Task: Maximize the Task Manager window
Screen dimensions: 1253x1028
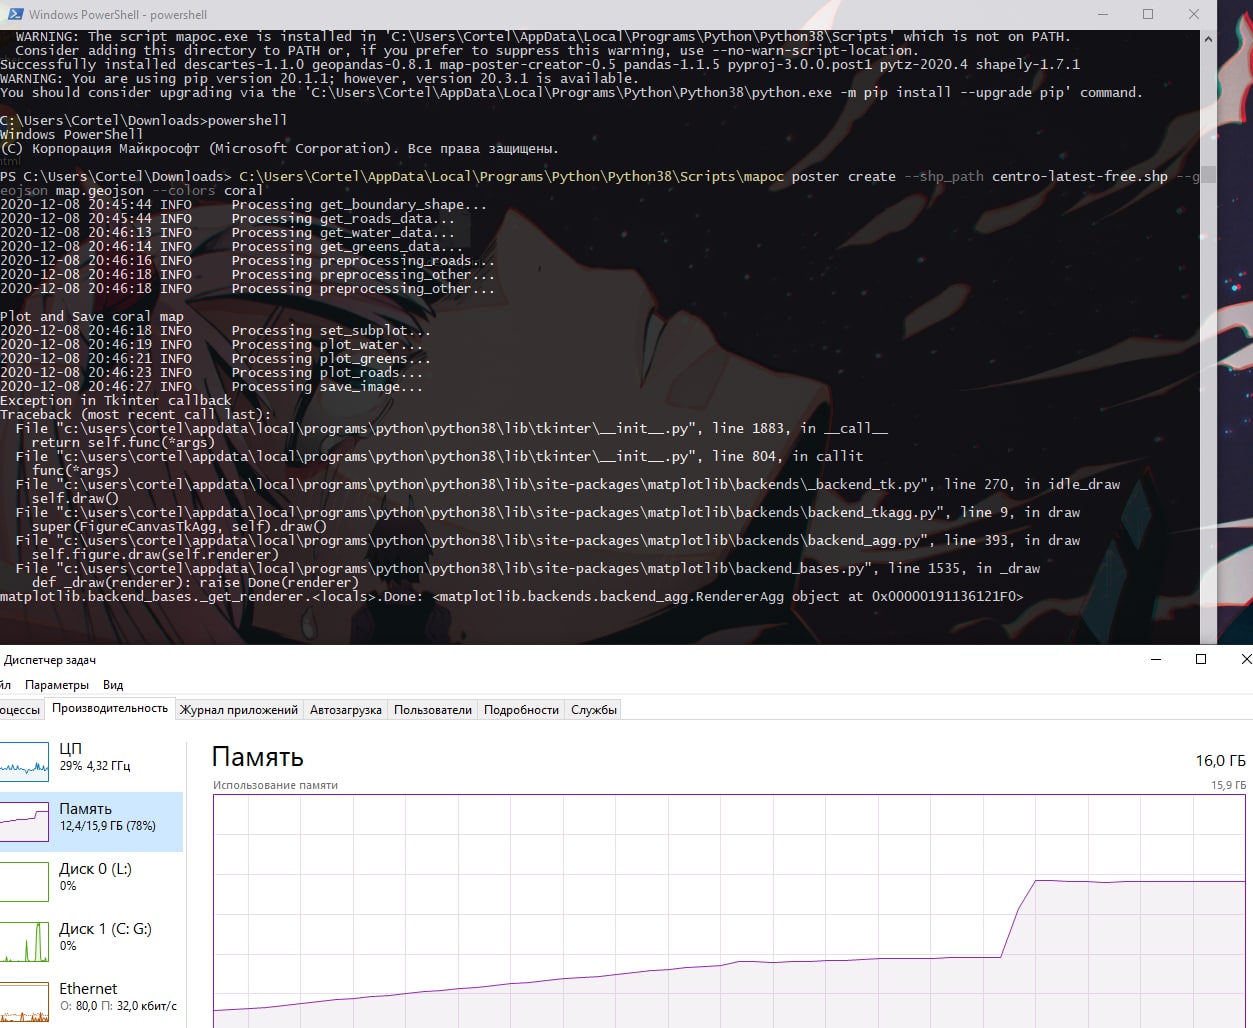Action: click(1201, 659)
